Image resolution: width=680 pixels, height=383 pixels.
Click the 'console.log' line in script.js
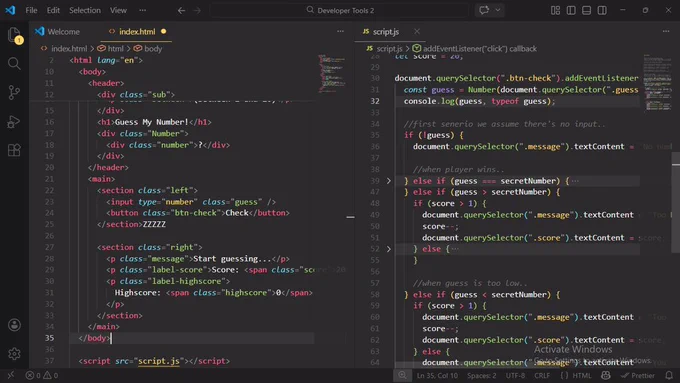click(479, 101)
